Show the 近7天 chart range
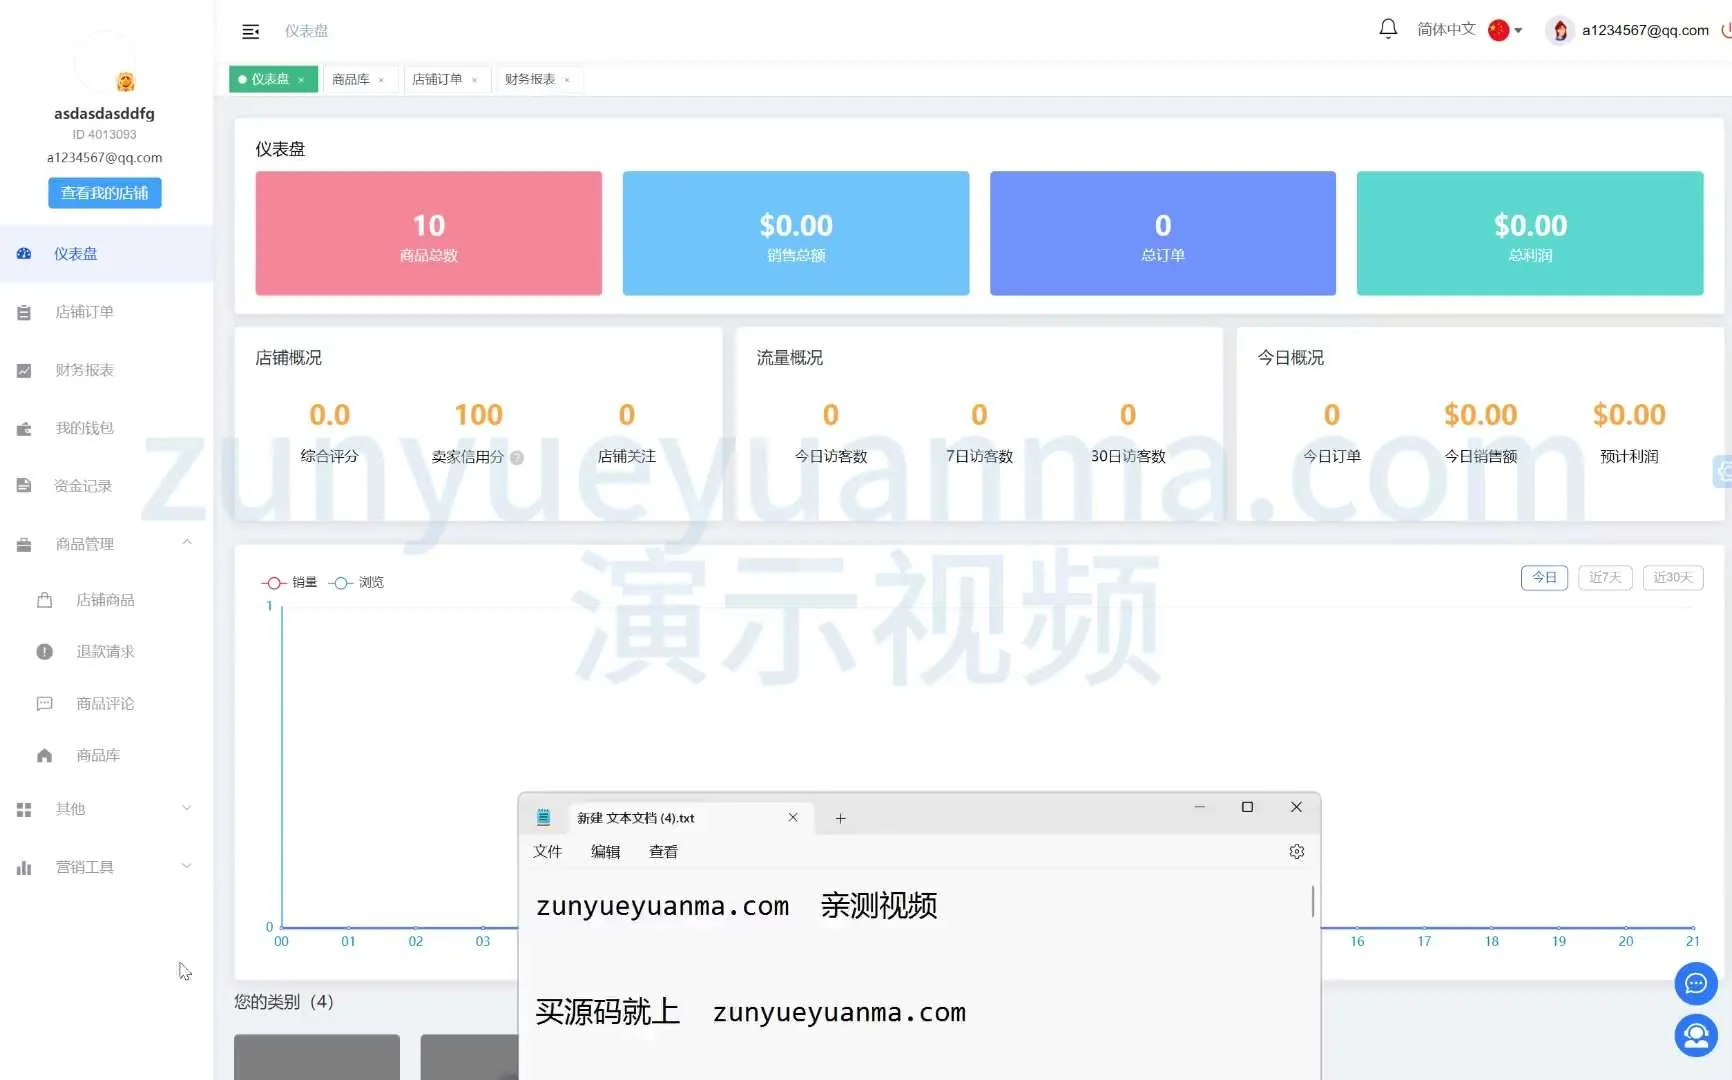Screen dimensions: 1732x1080 (x=1604, y=578)
